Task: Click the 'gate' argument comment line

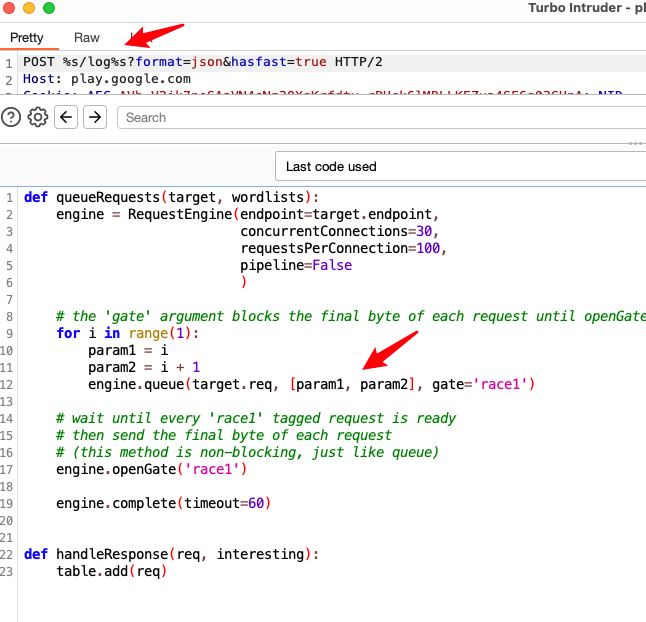Action: tap(351, 316)
